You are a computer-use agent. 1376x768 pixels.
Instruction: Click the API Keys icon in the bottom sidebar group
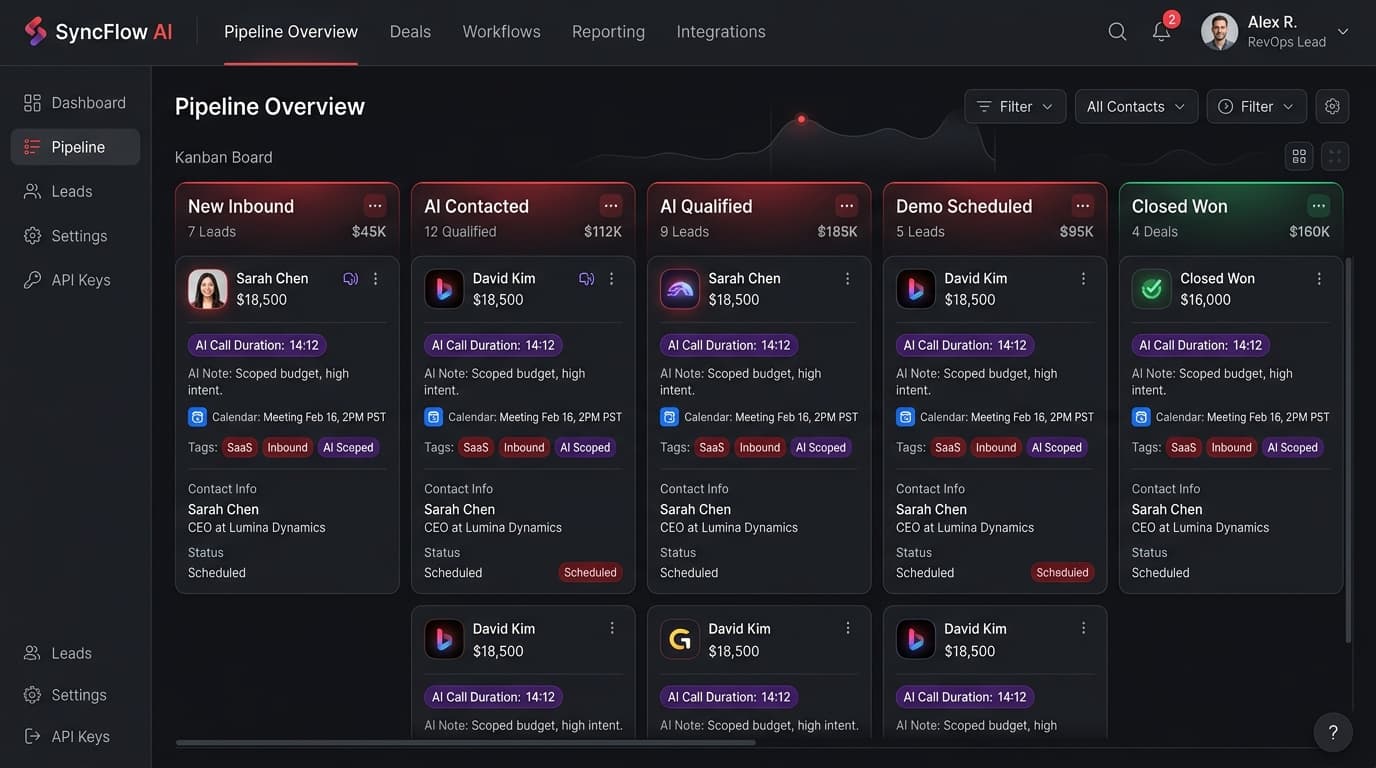pos(32,737)
